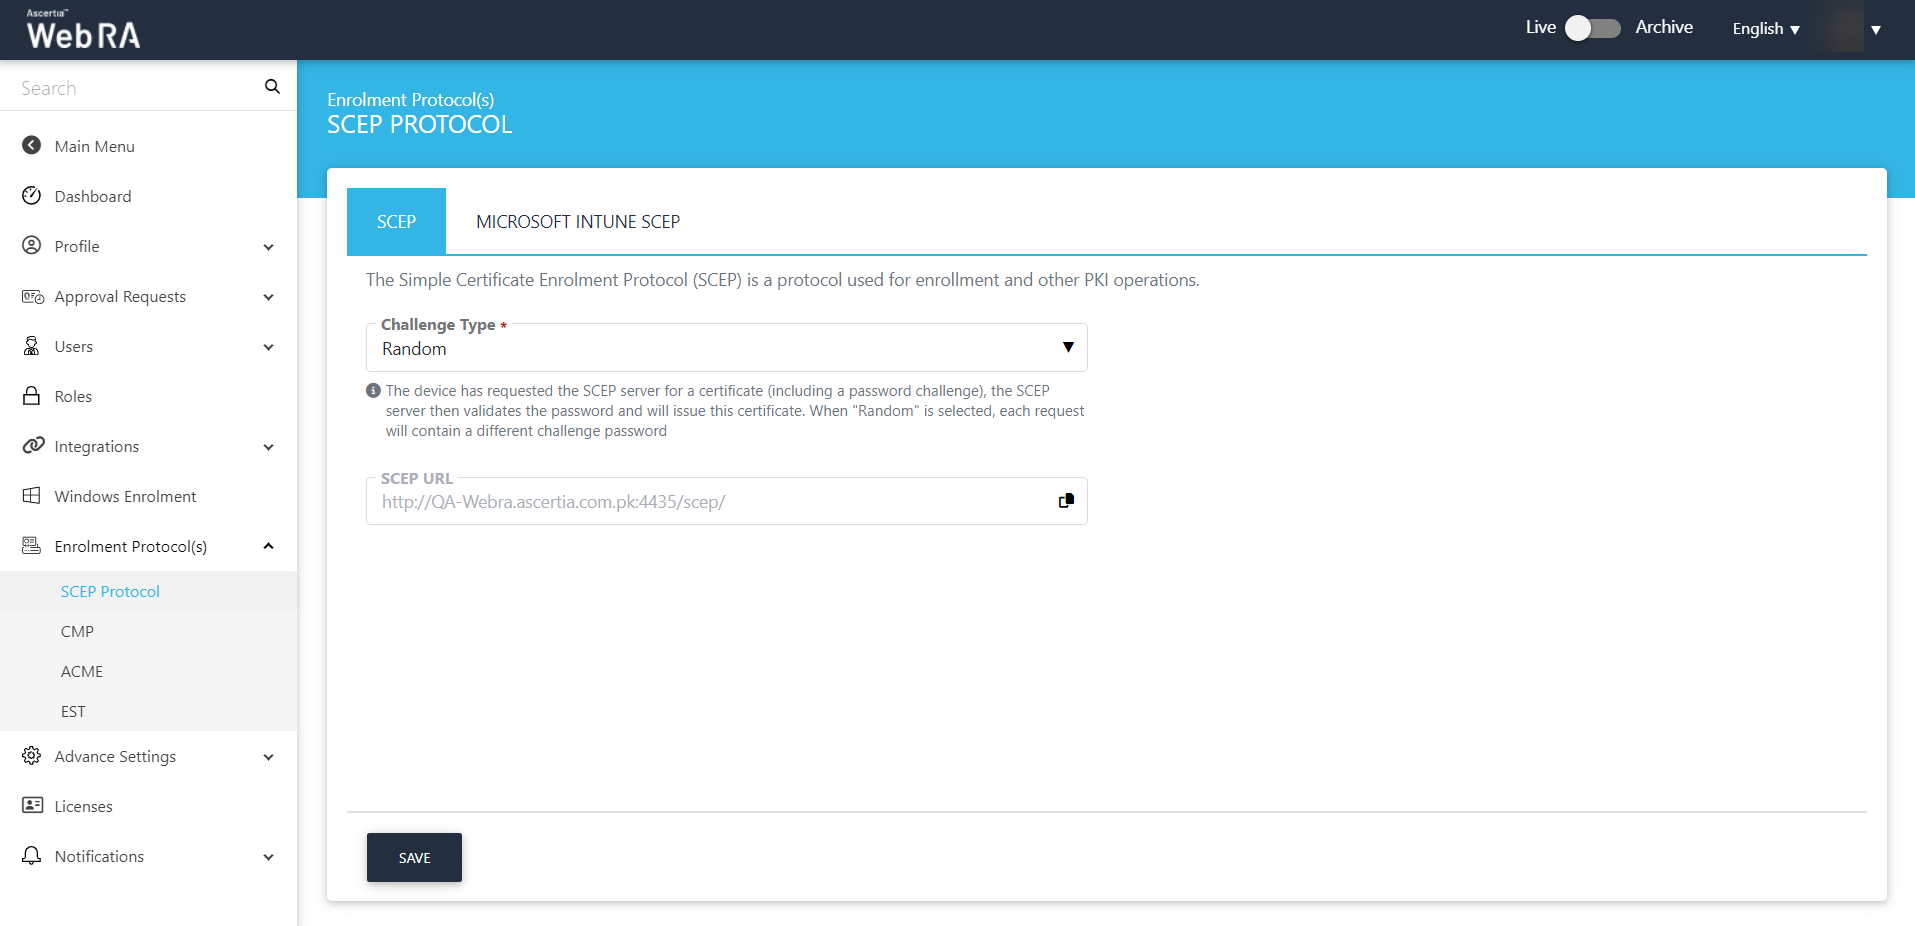
Task: Copy the SCEP URL to clipboard
Action: tap(1066, 501)
